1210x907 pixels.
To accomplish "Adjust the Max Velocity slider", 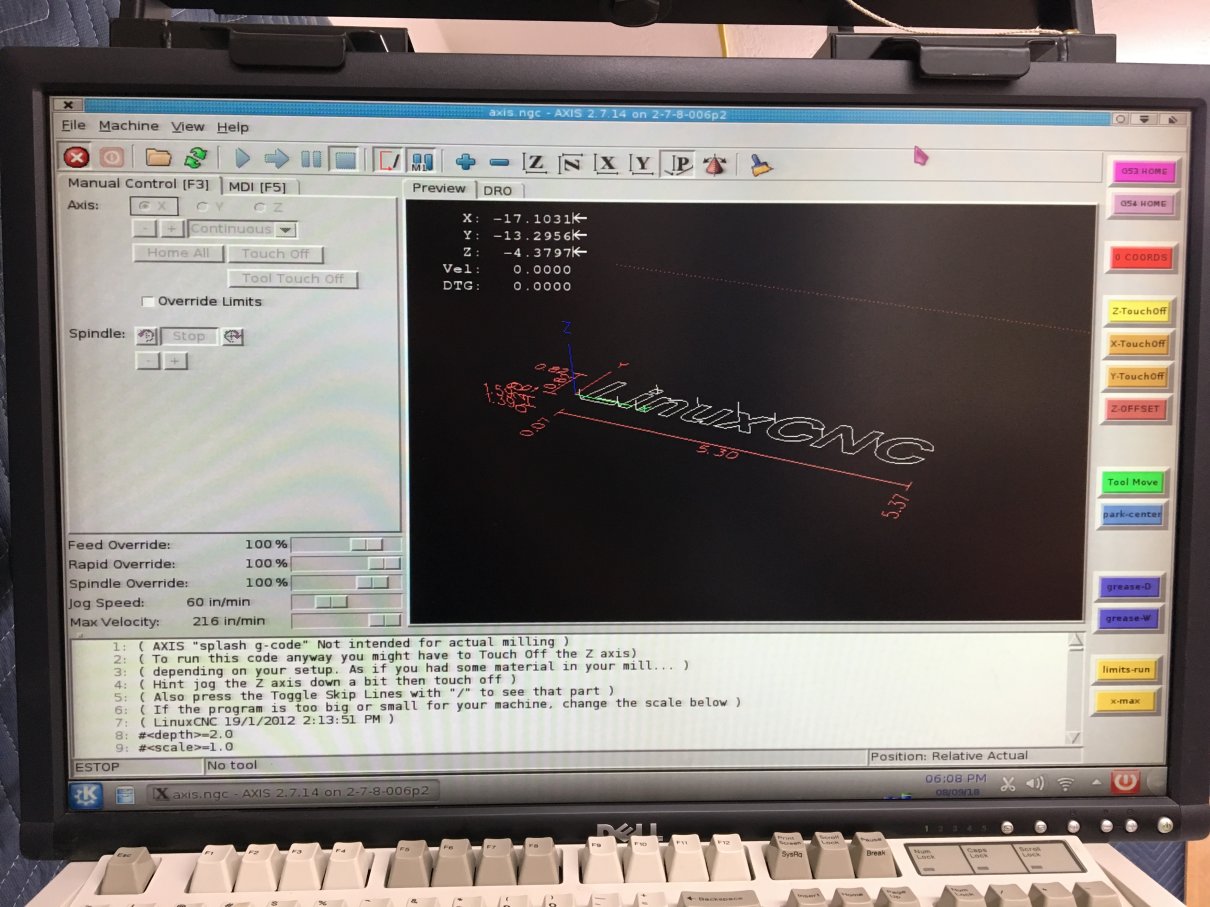I will 346,621.
